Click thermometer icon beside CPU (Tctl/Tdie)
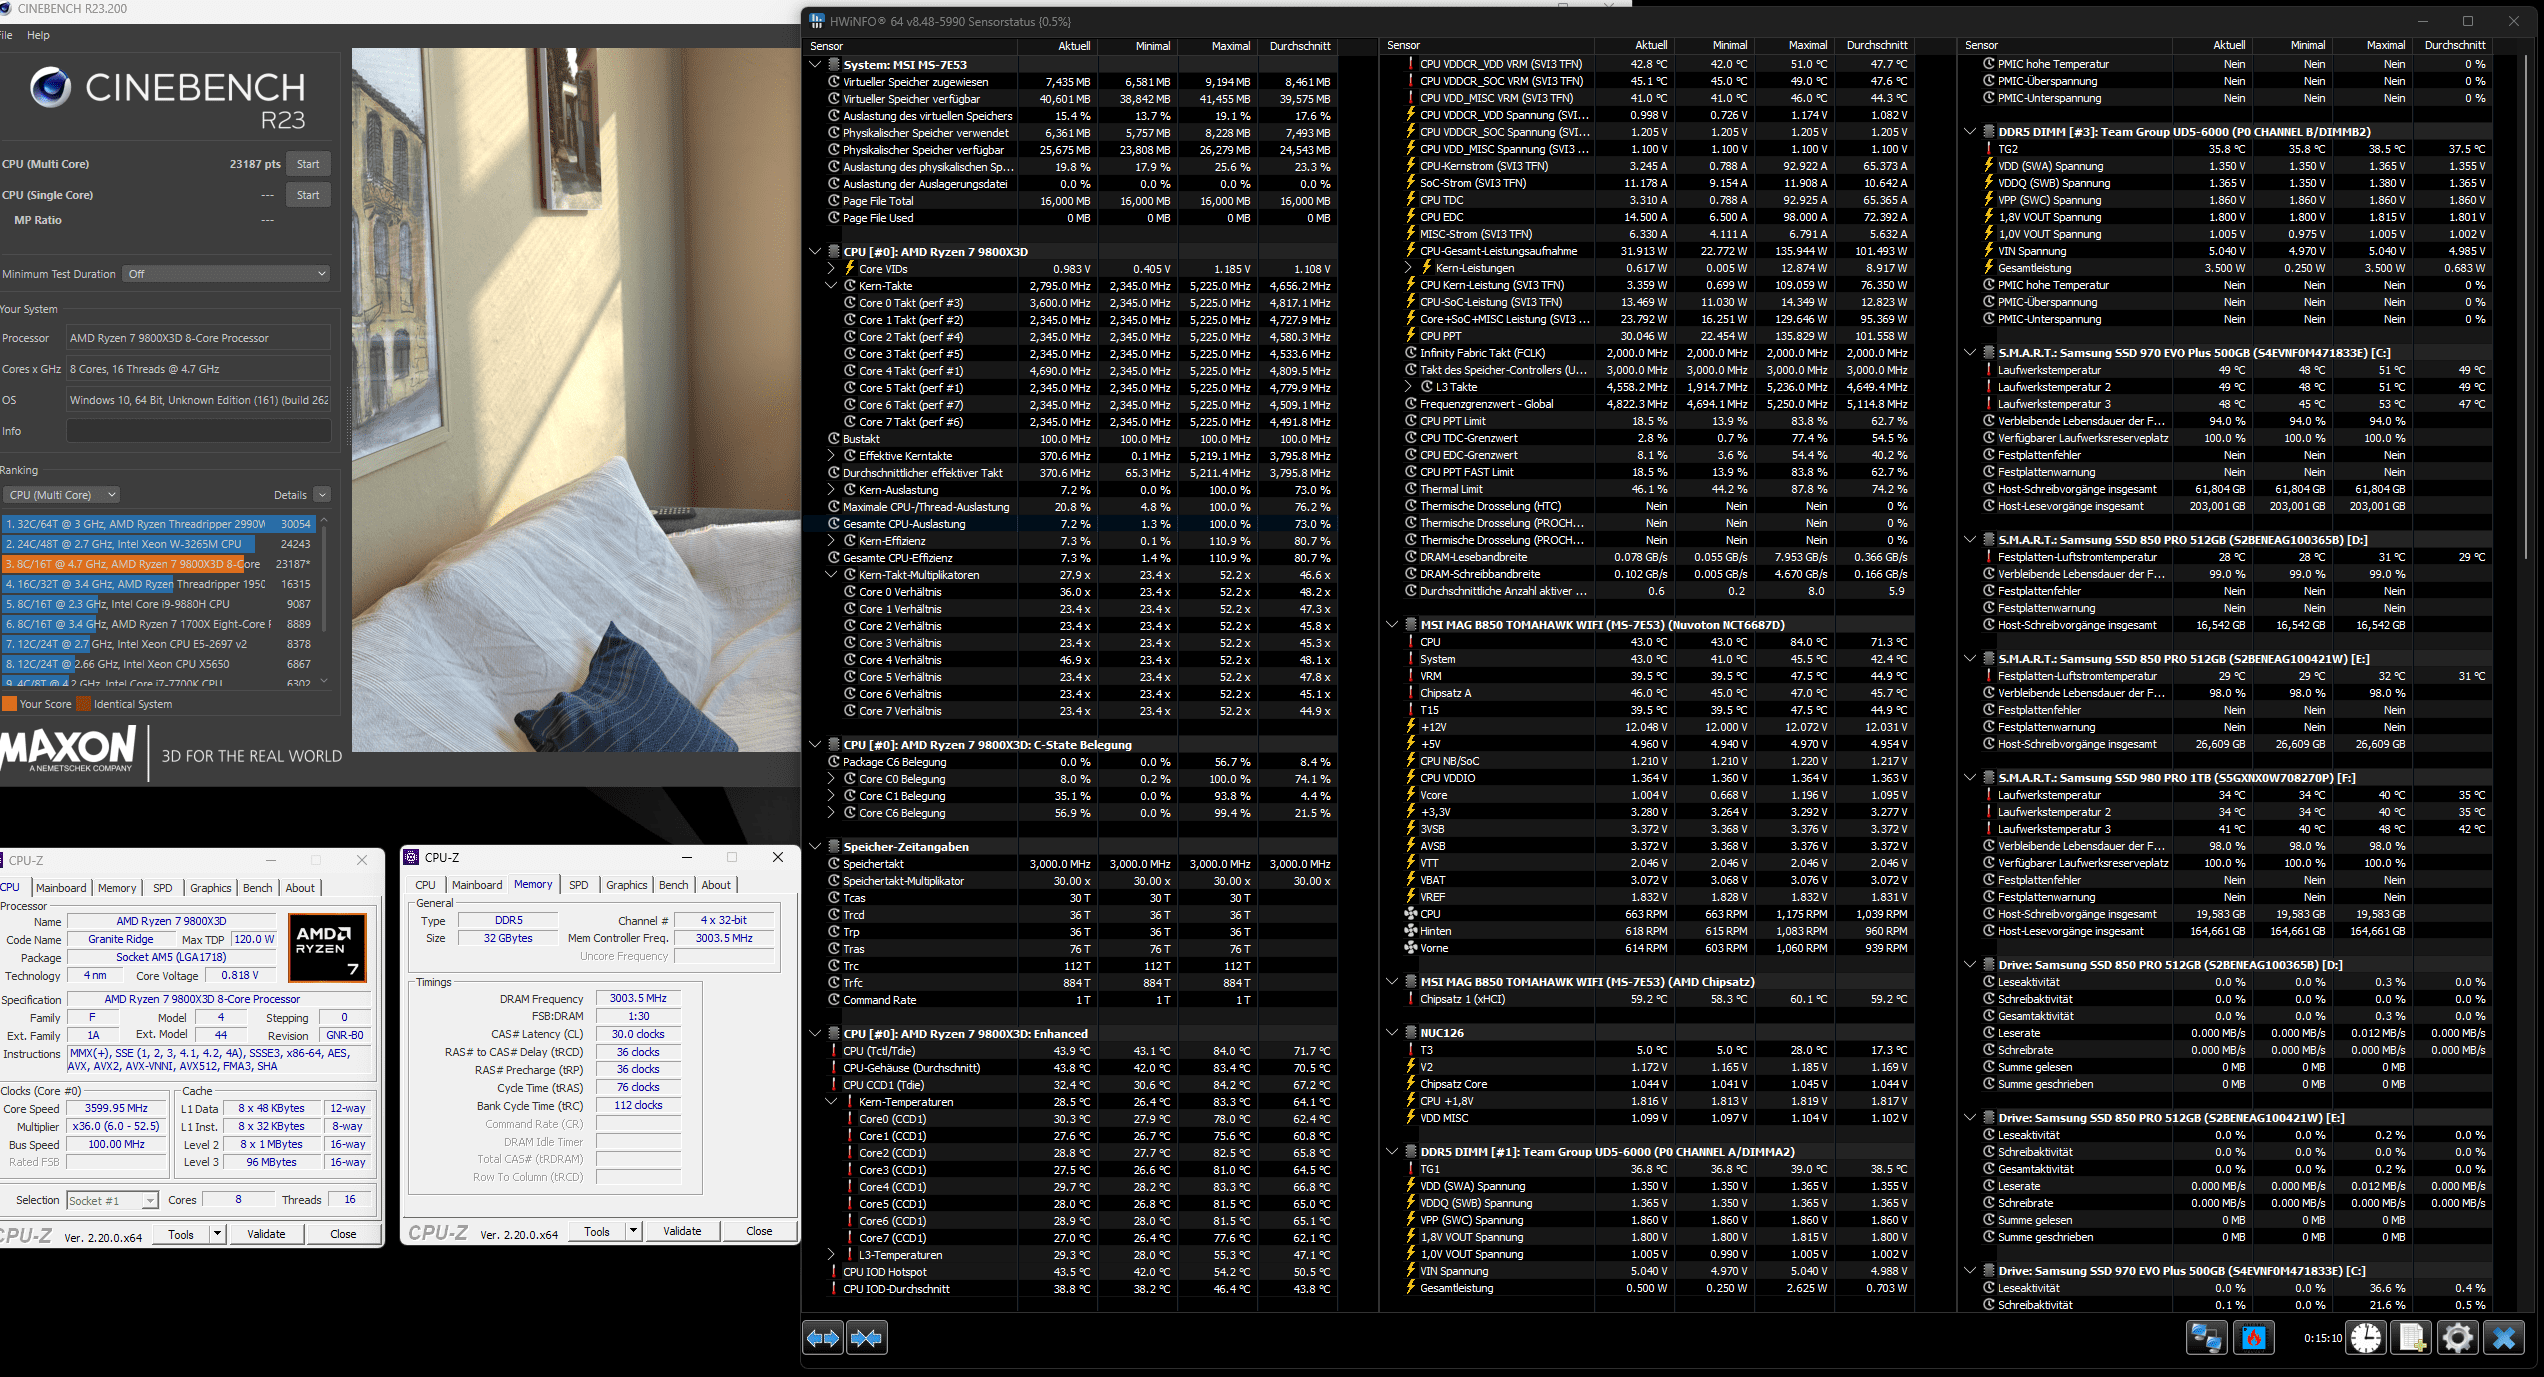The width and height of the screenshot is (2544, 1377). click(834, 1051)
